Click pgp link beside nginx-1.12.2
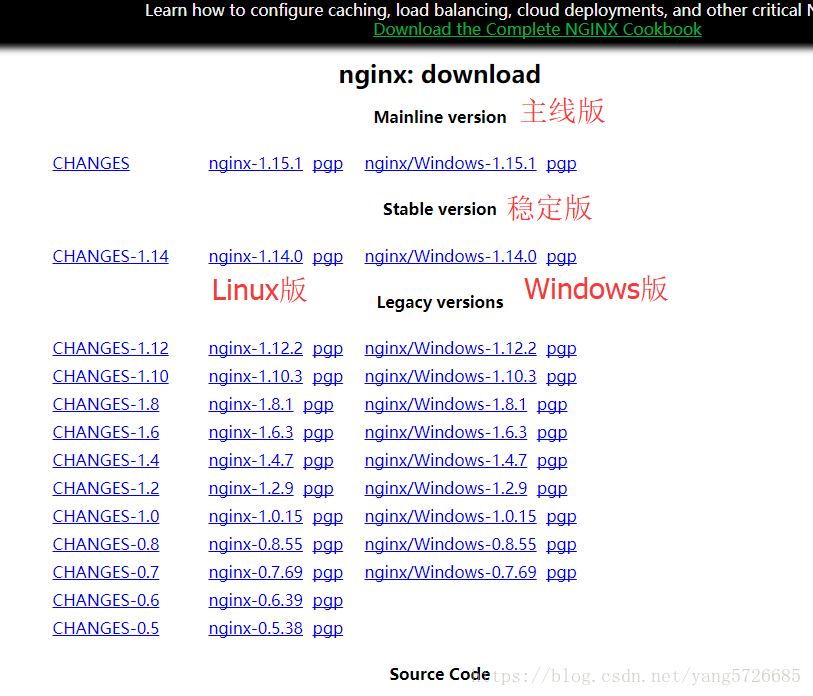Viewport: 813px width, 696px height. pos(328,350)
